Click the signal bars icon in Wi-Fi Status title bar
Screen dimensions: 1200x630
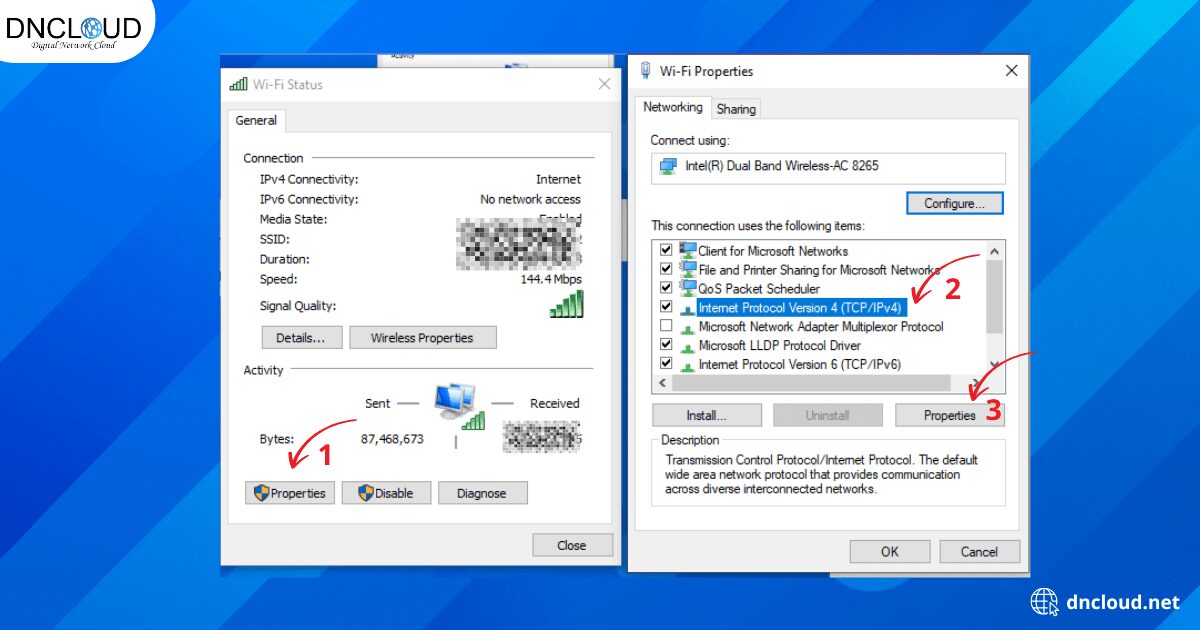(238, 85)
